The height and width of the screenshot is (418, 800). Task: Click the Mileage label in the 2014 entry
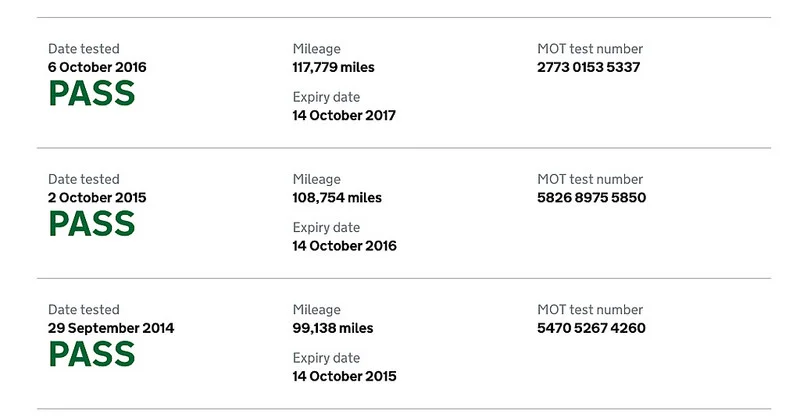(316, 310)
